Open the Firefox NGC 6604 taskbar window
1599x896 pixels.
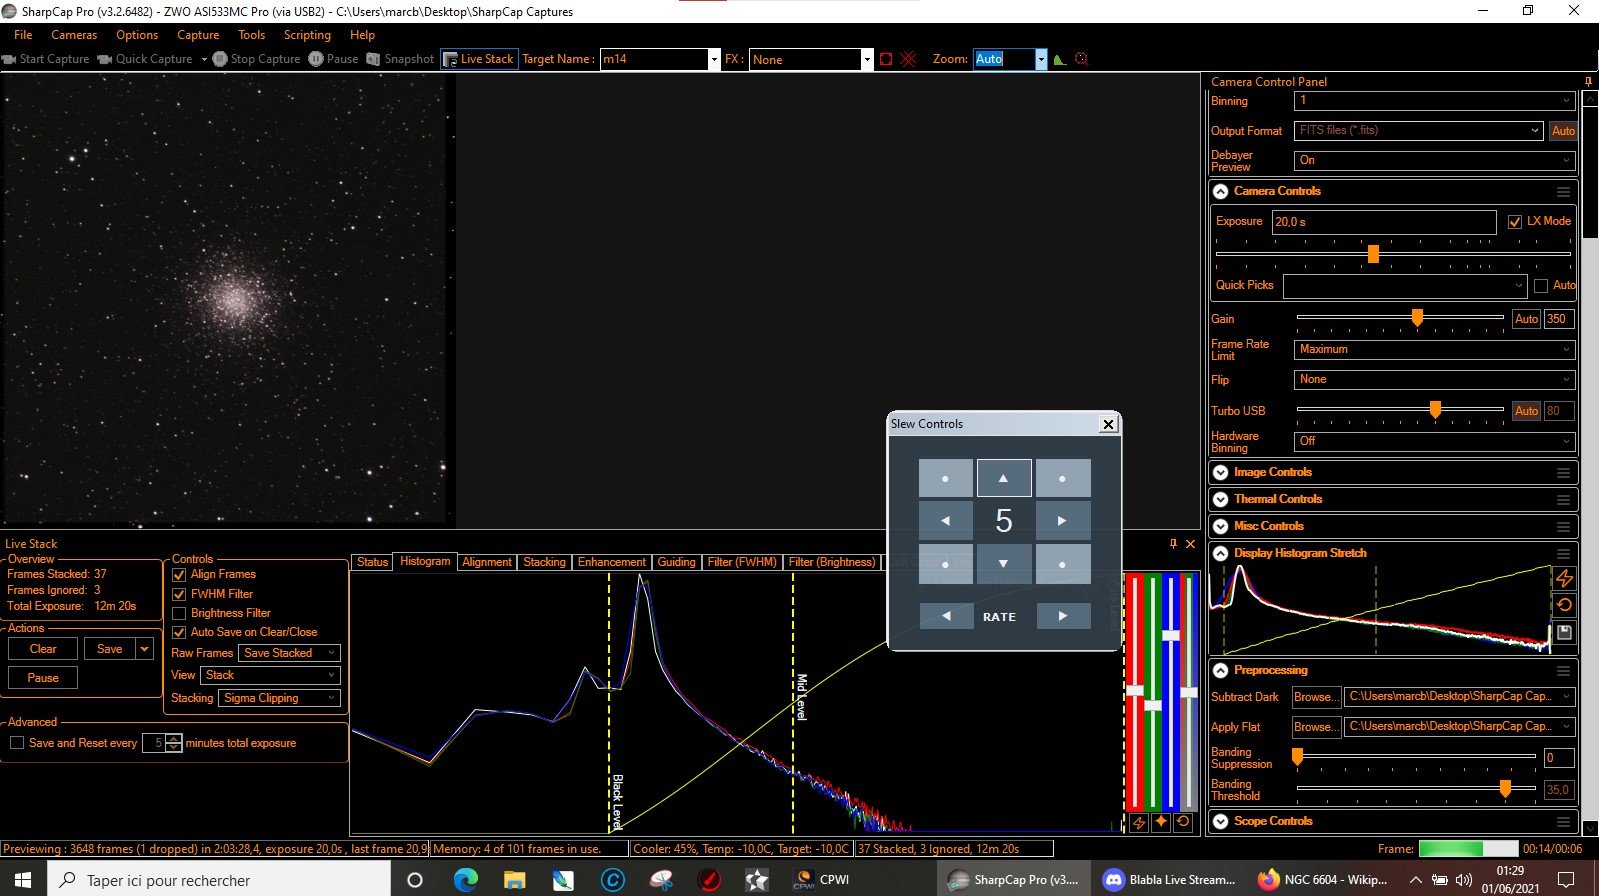1322,880
